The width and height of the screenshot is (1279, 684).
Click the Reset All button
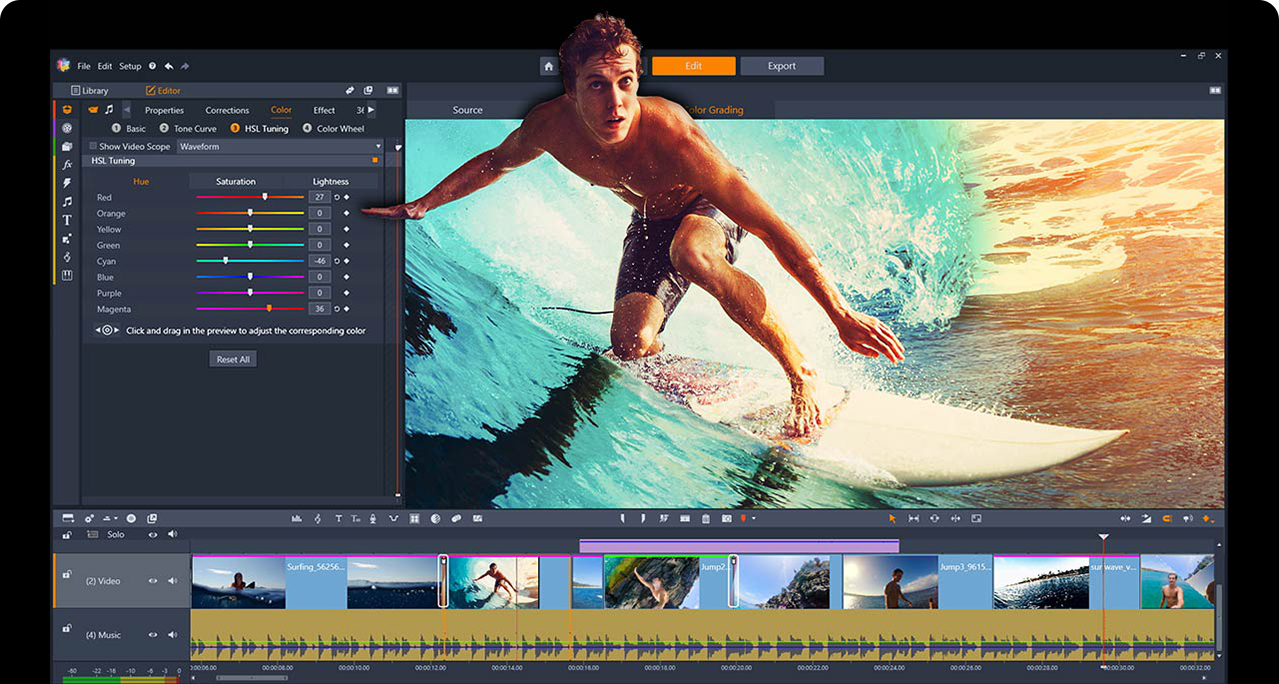tap(233, 359)
